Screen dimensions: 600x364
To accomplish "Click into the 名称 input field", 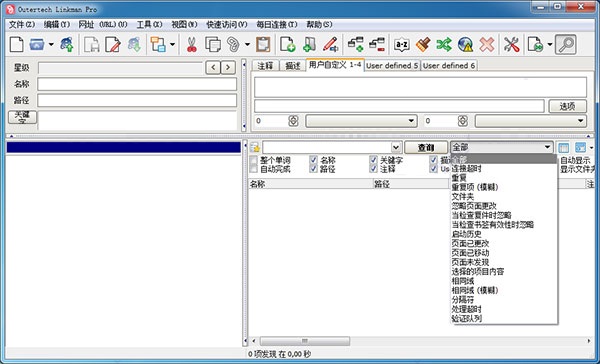I will tap(137, 84).
